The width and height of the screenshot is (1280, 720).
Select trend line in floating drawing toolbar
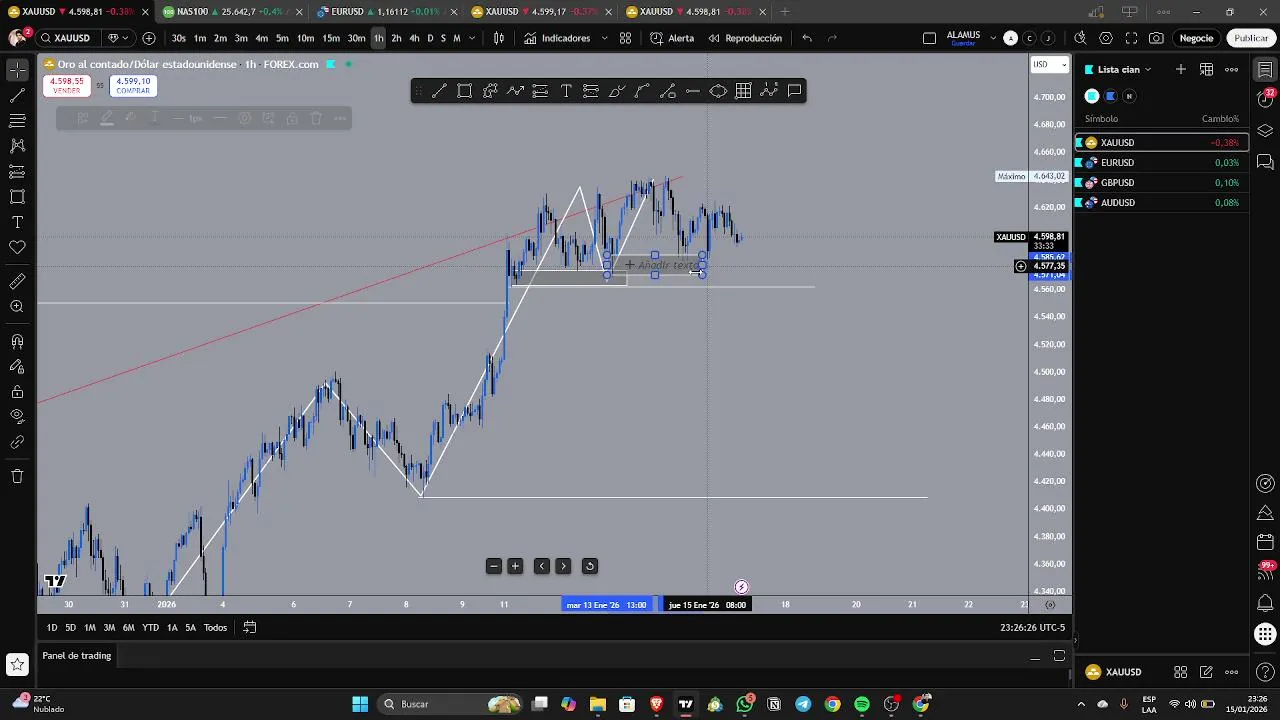tap(439, 91)
